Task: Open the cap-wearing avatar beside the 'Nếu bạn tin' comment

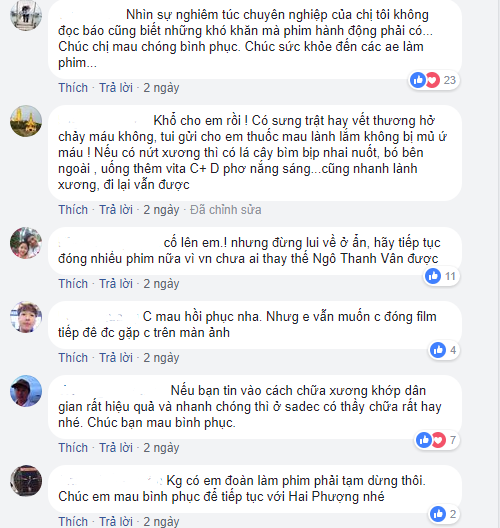Action: click(x=26, y=391)
